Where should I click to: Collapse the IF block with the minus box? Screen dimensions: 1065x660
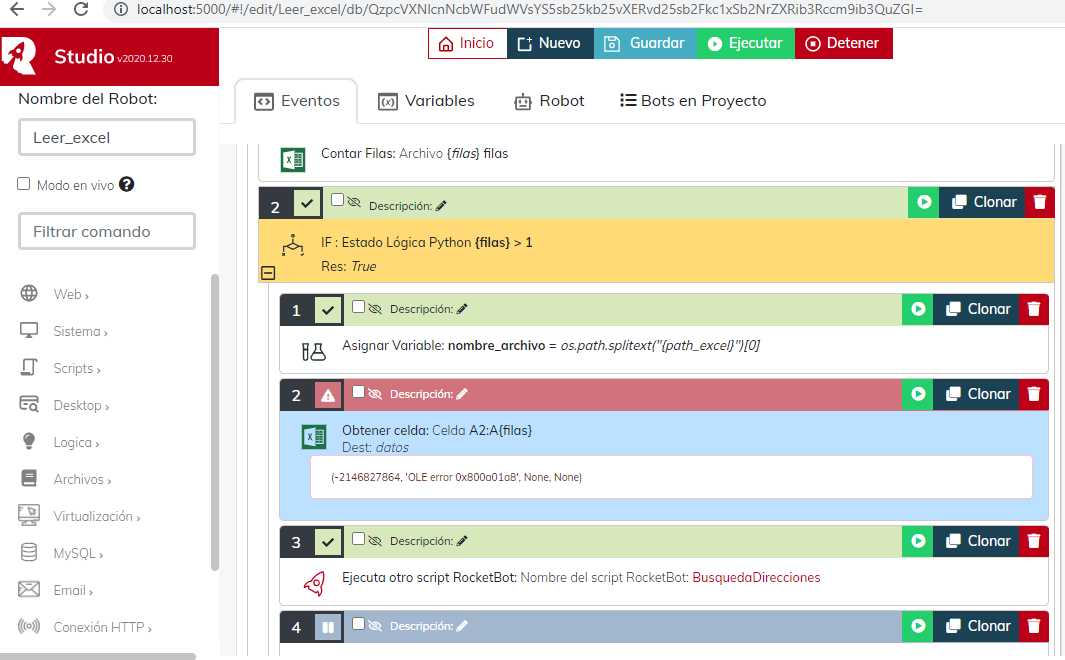point(268,272)
